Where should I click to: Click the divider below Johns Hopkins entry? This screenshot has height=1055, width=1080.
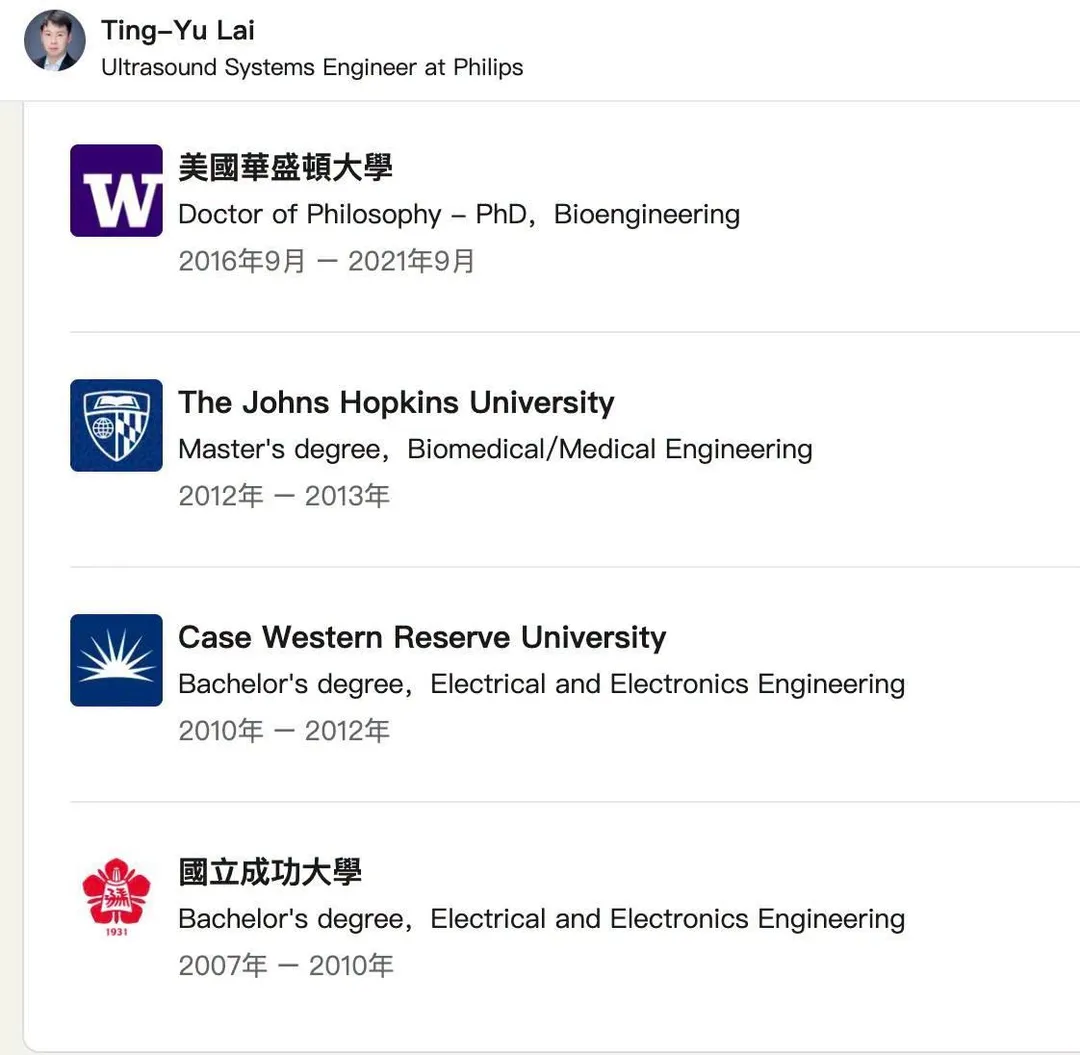[574, 567]
